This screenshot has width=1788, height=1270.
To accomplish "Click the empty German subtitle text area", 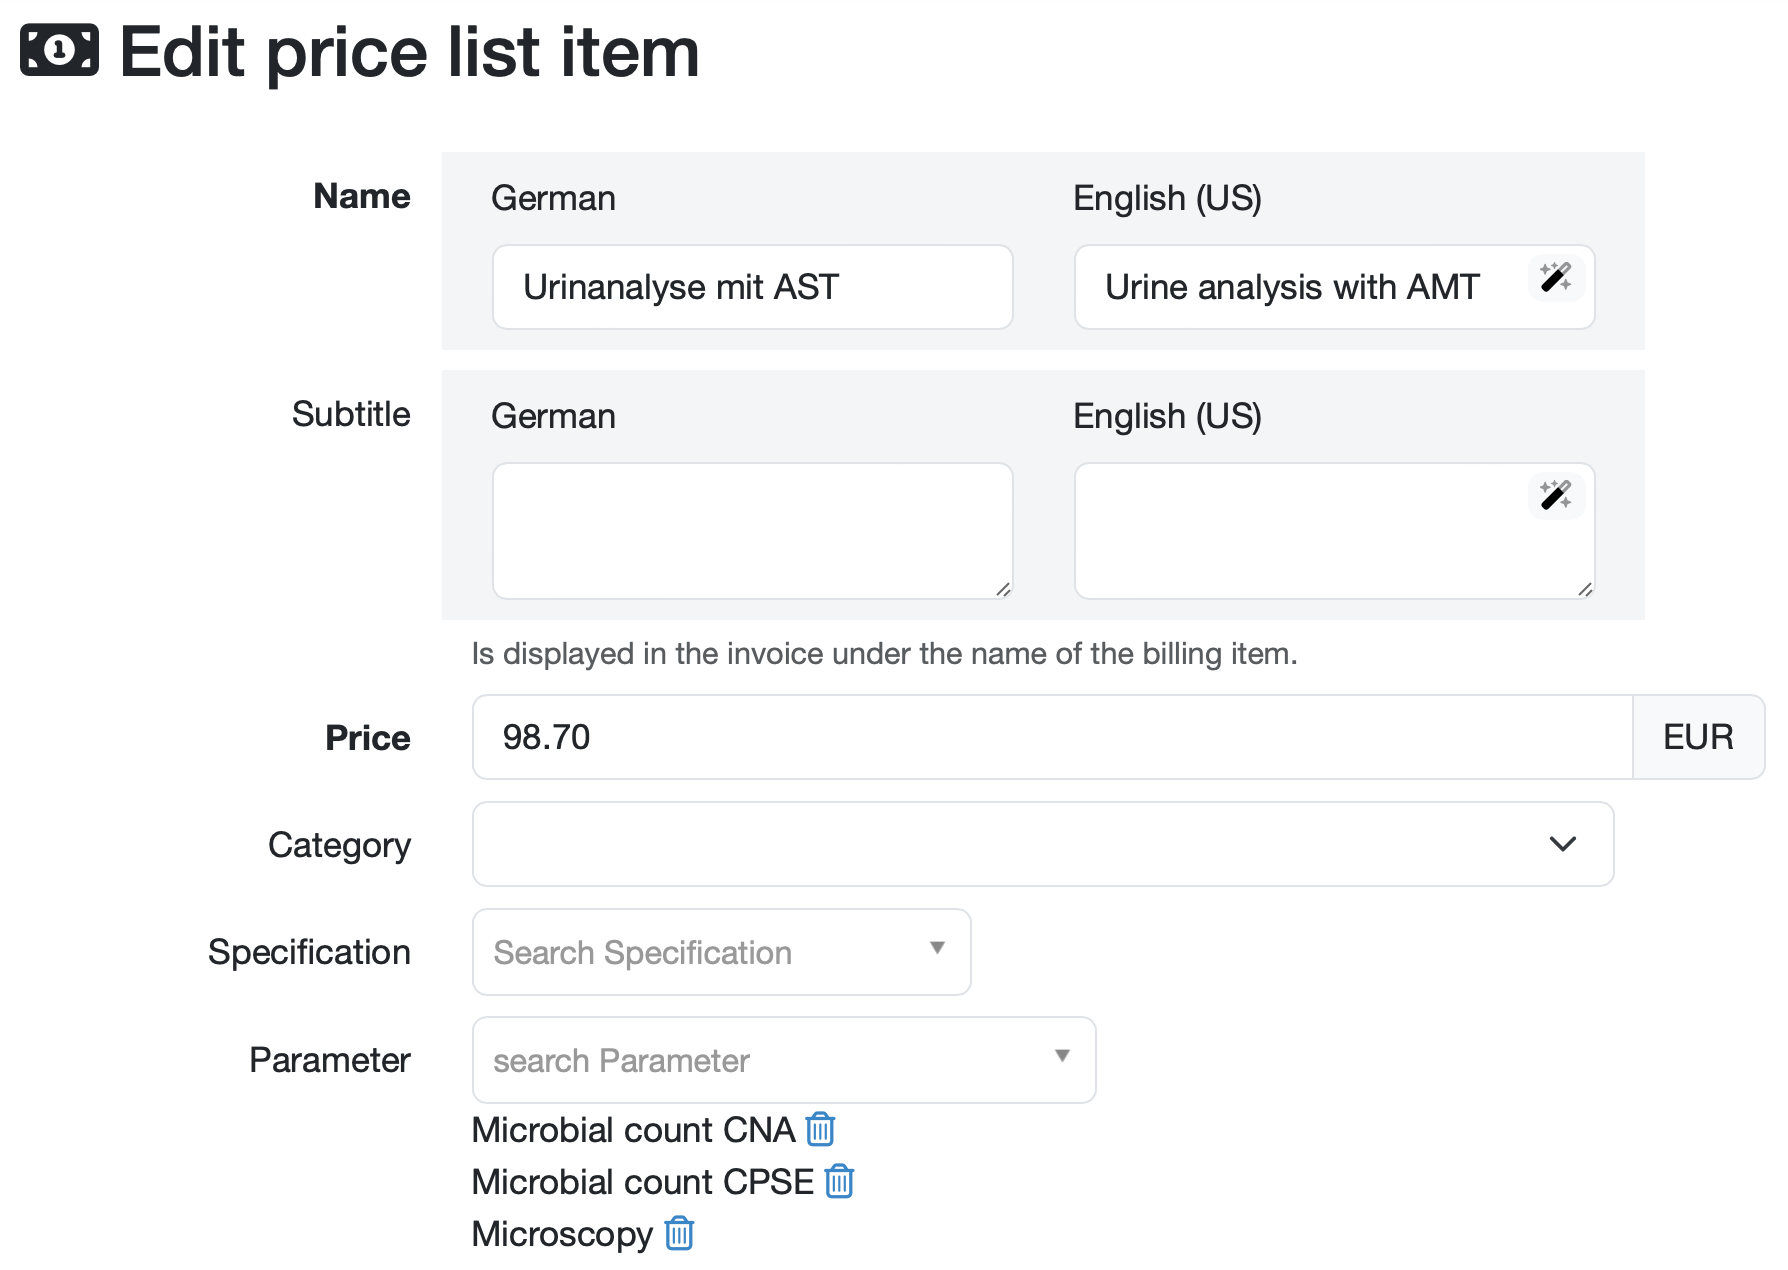I will tap(752, 528).
